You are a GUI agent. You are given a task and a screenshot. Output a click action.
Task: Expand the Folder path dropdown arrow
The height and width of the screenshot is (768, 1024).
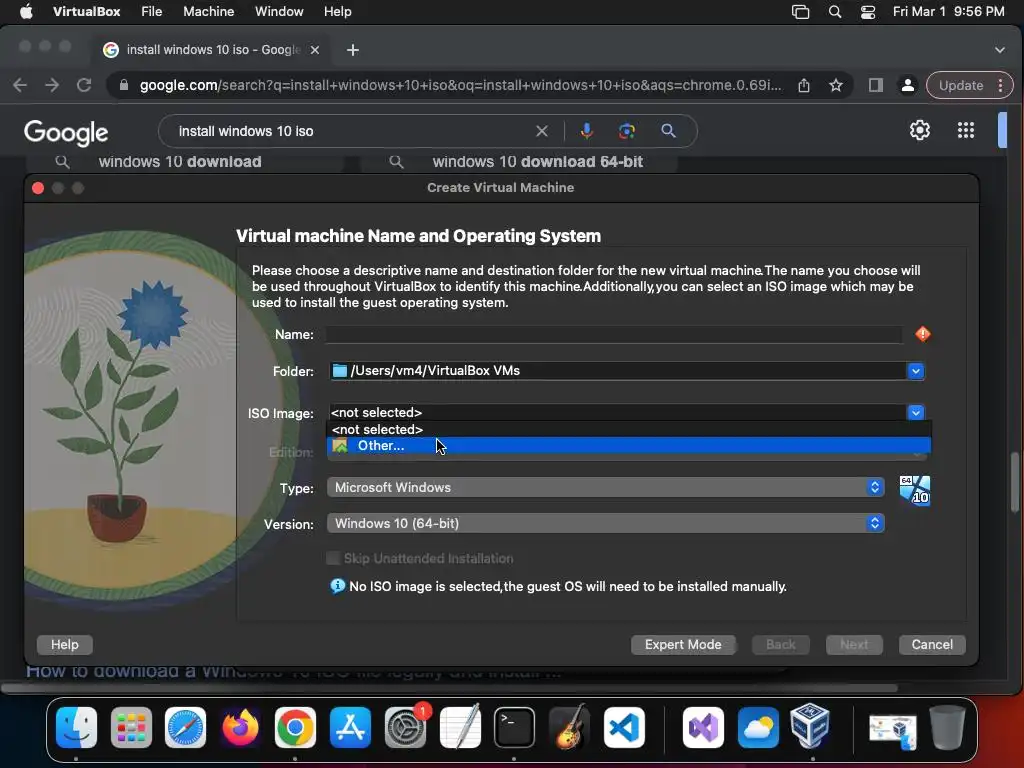tap(916, 371)
